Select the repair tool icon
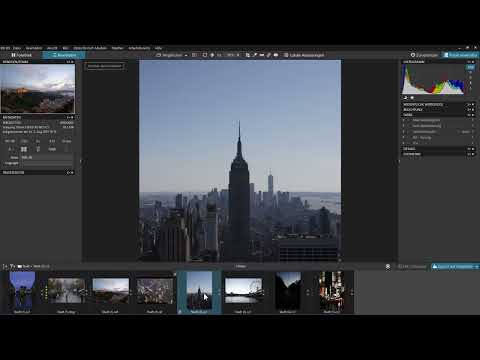This screenshot has width=480, height=360. point(268,55)
